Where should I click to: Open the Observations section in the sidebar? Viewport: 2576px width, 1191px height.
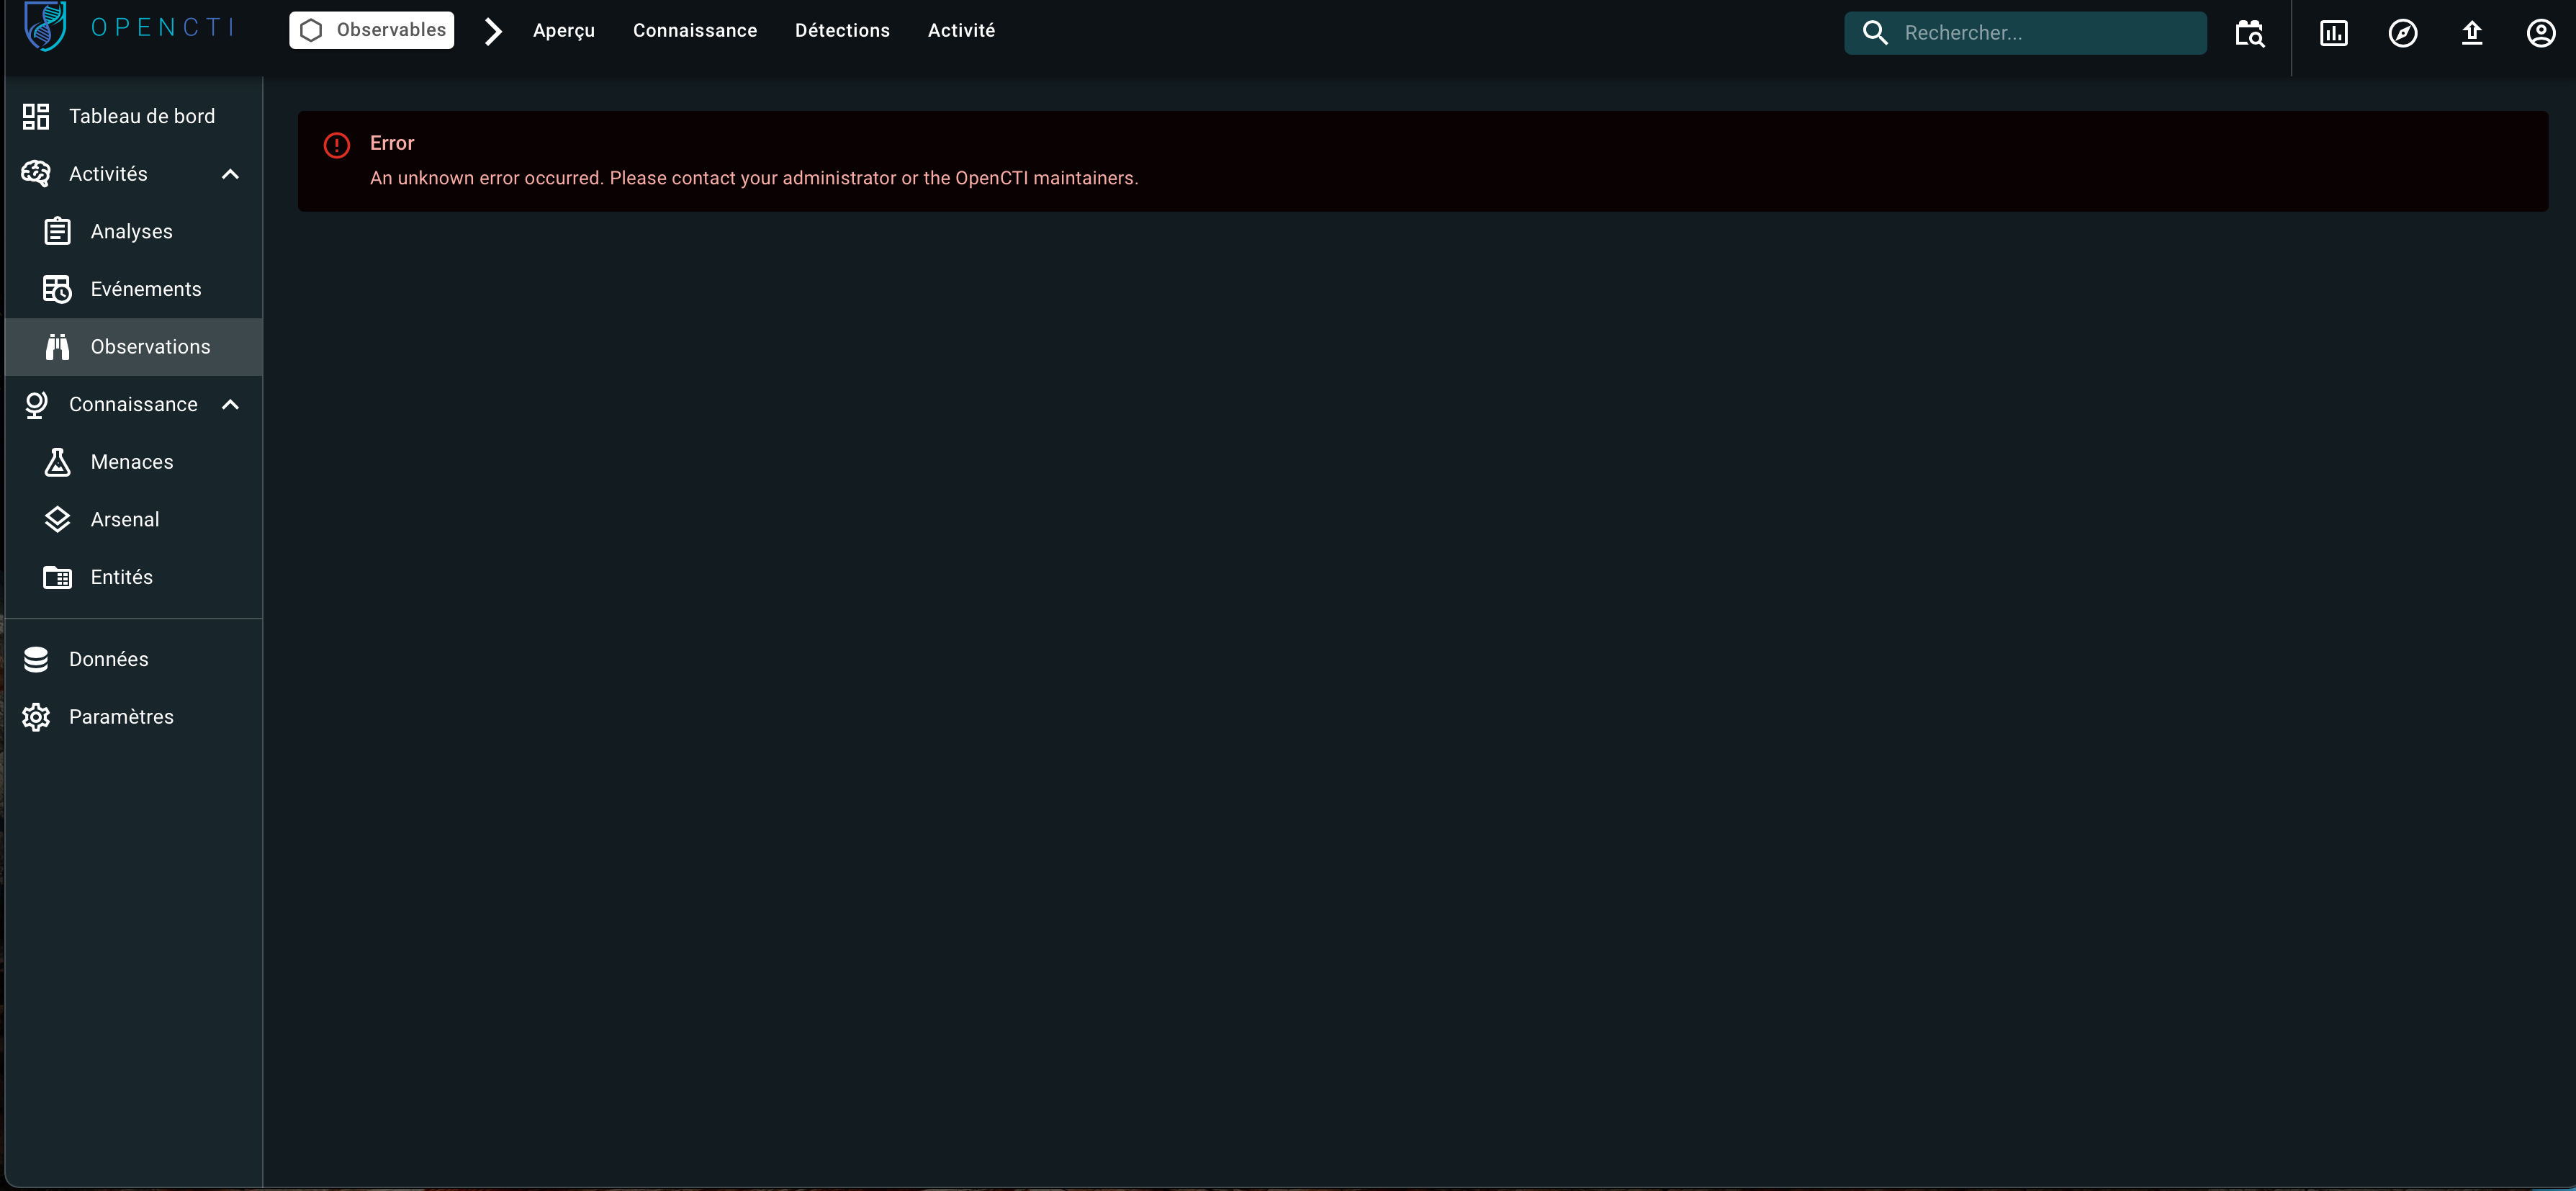click(x=150, y=347)
